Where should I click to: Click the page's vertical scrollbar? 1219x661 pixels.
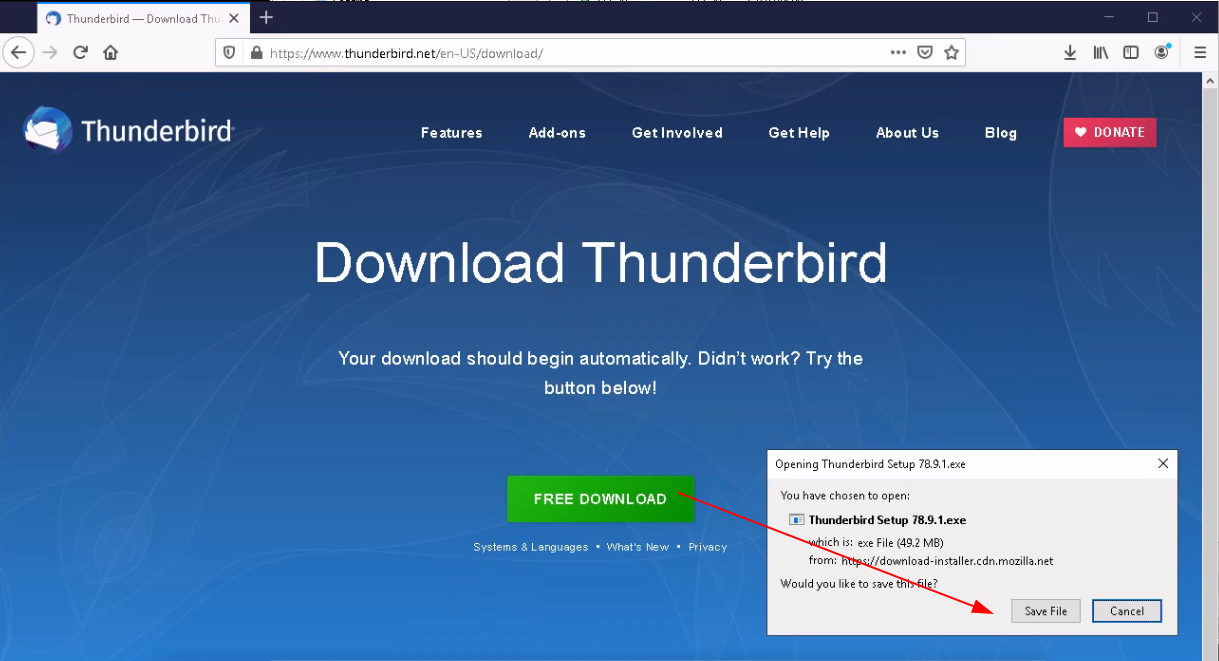click(1210, 366)
